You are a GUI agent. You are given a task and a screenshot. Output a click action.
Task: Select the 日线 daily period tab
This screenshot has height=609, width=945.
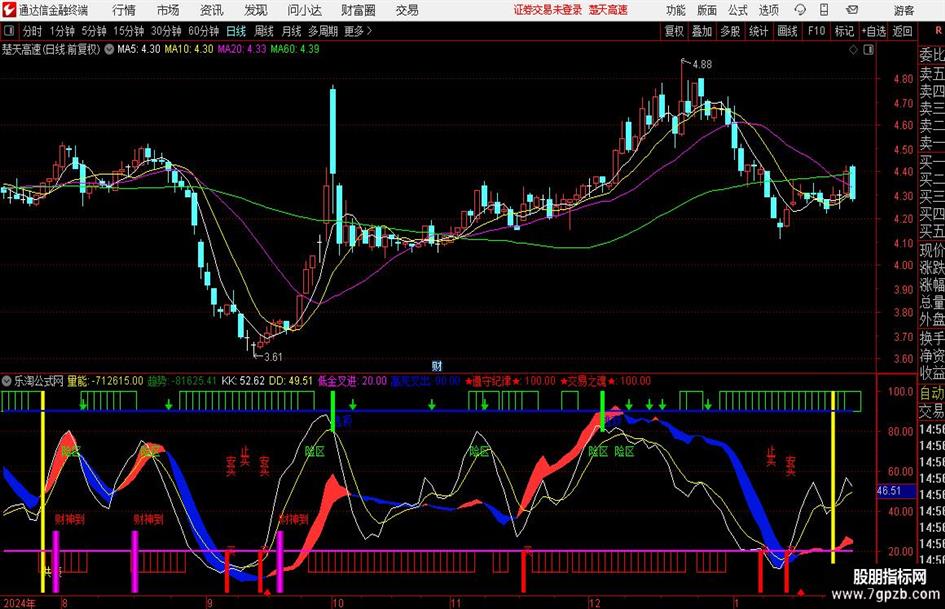point(236,31)
